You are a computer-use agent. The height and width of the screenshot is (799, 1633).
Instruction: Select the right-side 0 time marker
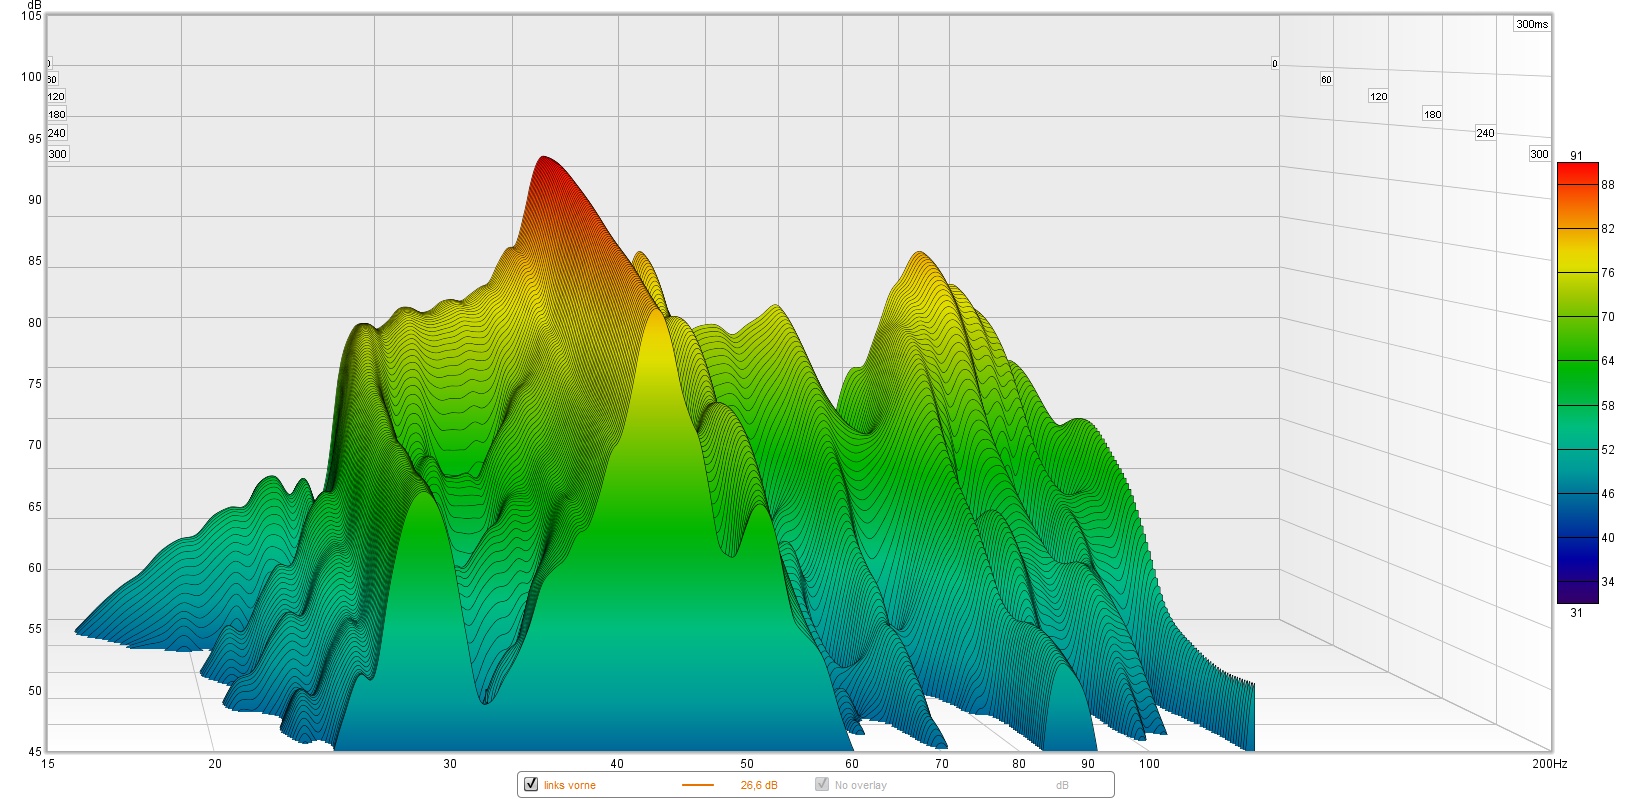1274,64
